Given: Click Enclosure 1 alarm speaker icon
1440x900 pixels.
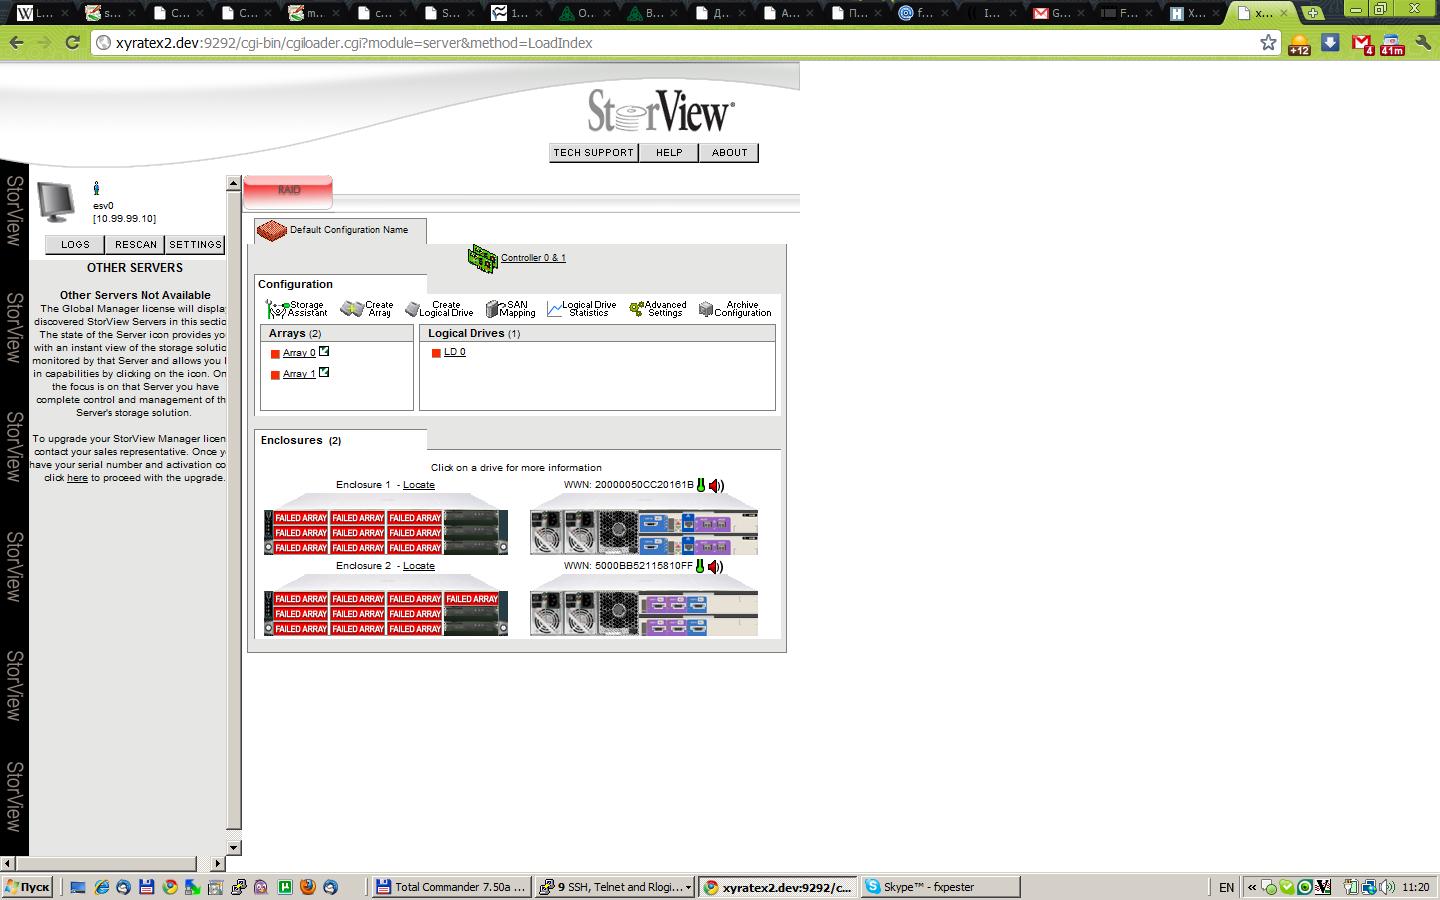Looking at the screenshot, I should click(x=716, y=486).
